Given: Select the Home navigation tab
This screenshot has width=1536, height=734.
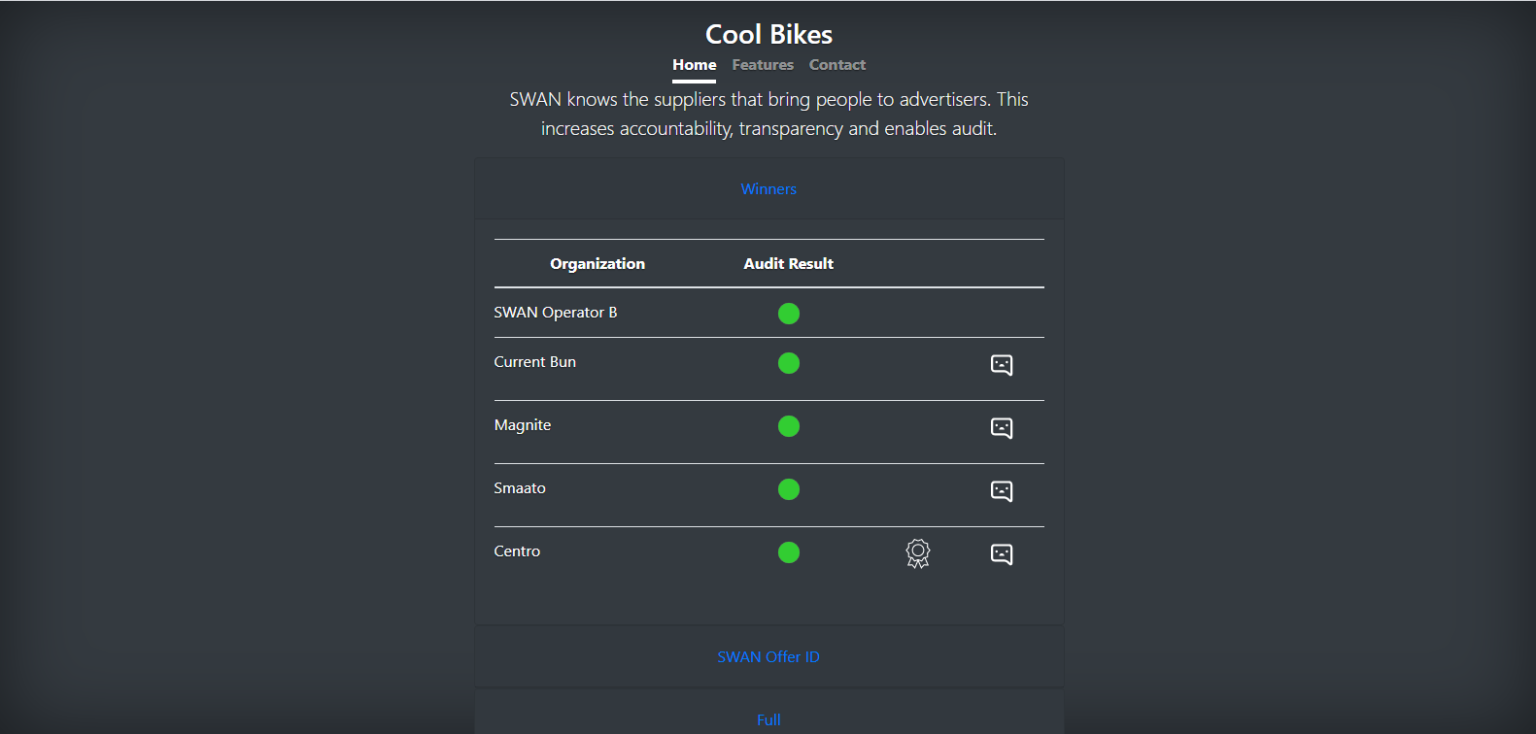Looking at the screenshot, I should [694, 65].
